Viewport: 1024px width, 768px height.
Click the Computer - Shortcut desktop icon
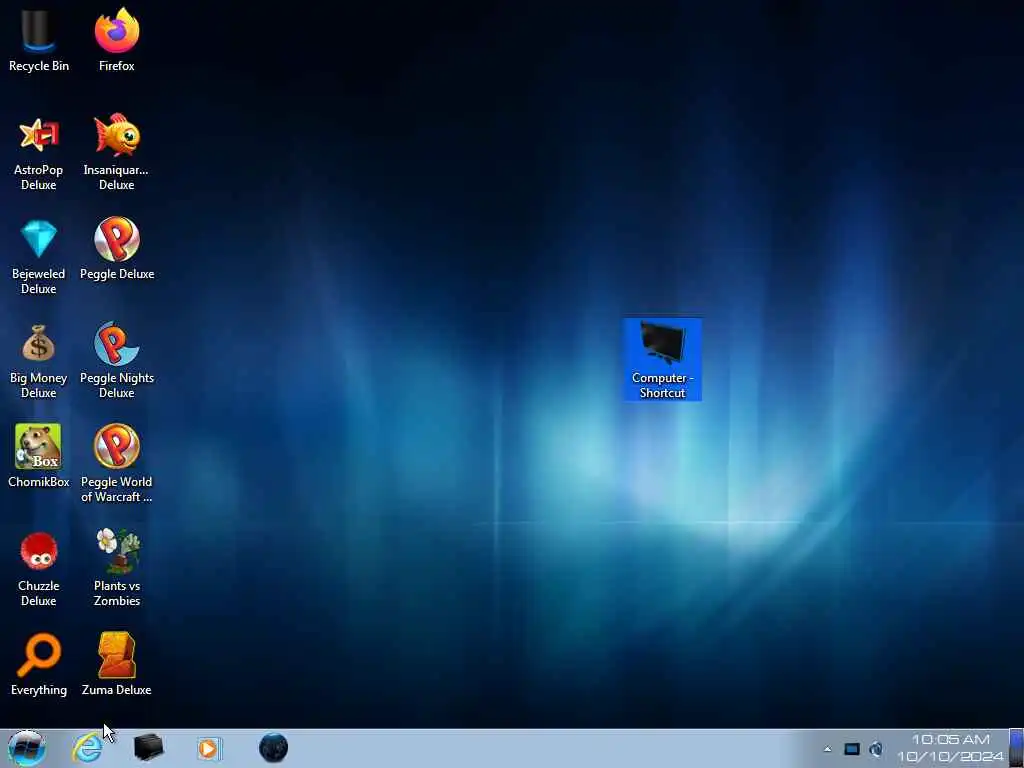pyautogui.click(x=662, y=359)
